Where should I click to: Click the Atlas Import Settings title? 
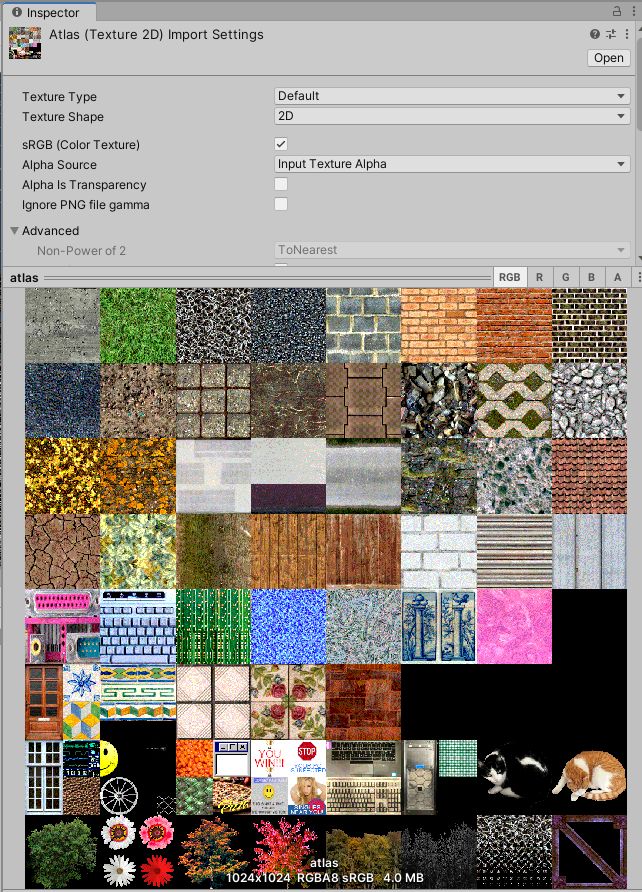(156, 35)
